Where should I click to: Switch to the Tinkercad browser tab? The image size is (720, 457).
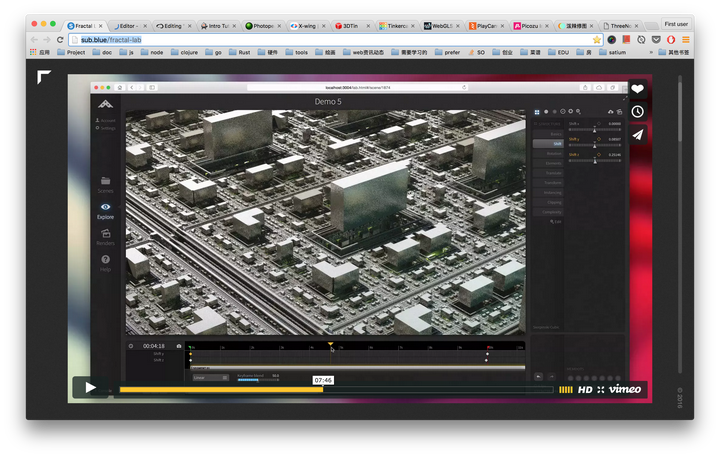click(394, 24)
